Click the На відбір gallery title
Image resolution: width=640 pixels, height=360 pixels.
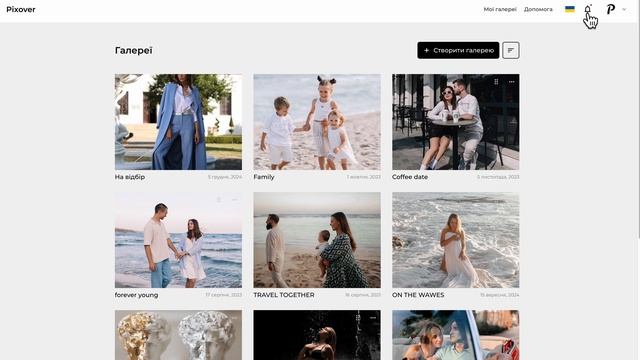pos(130,177)
